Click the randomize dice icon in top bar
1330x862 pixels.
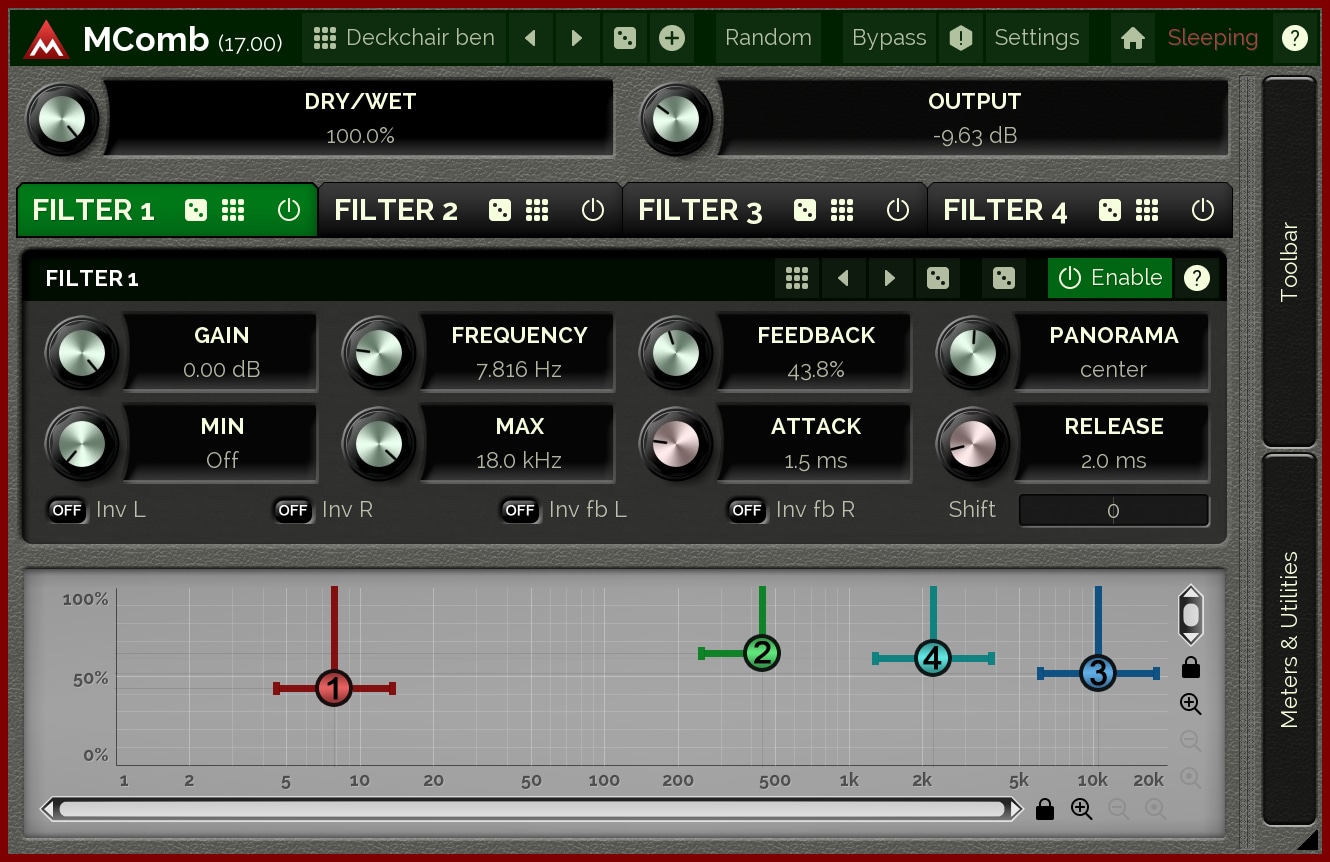tap(624, 38)
